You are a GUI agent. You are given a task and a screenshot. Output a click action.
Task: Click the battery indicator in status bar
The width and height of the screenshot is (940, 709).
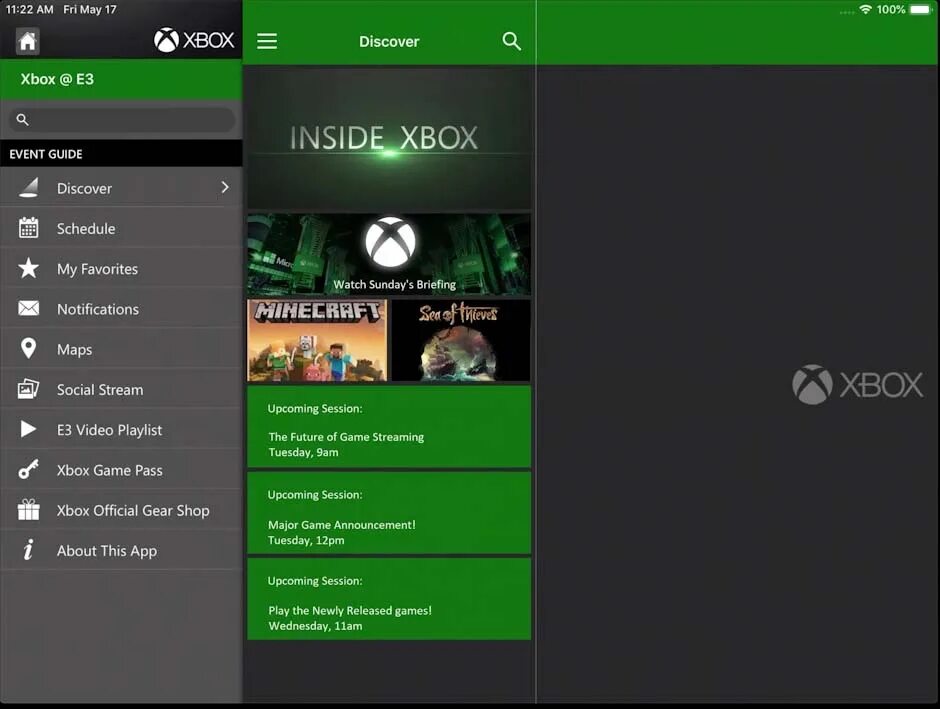point(920,10)
